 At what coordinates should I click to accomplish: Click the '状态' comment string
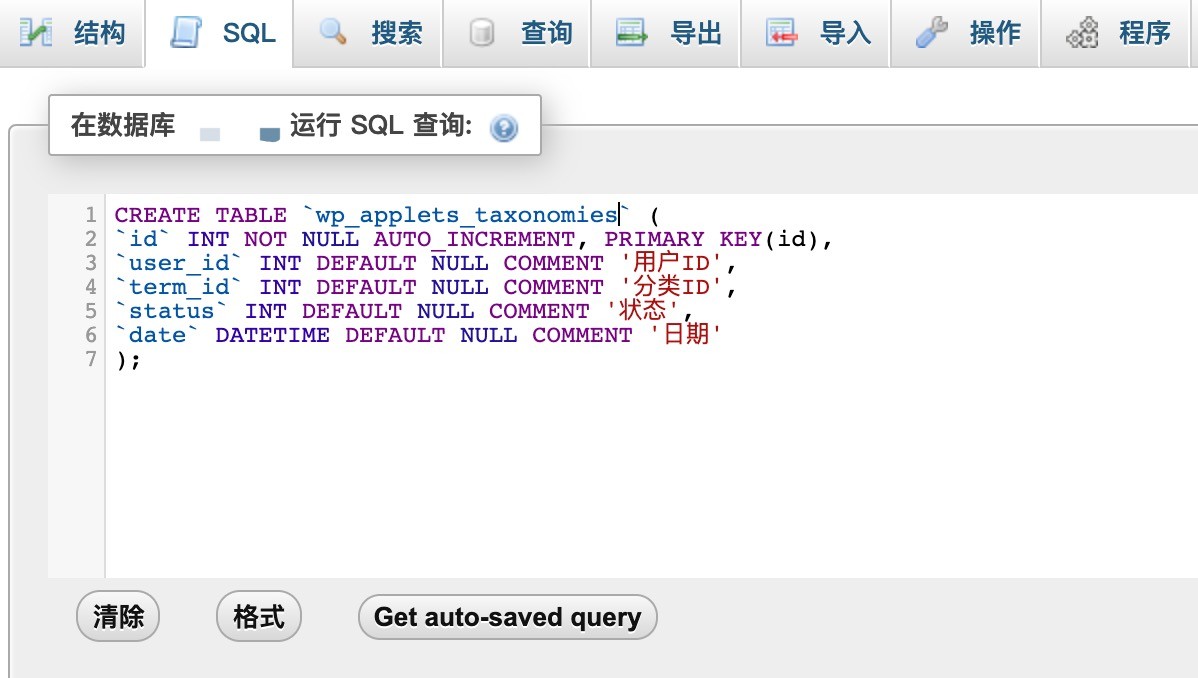point(642,310)
